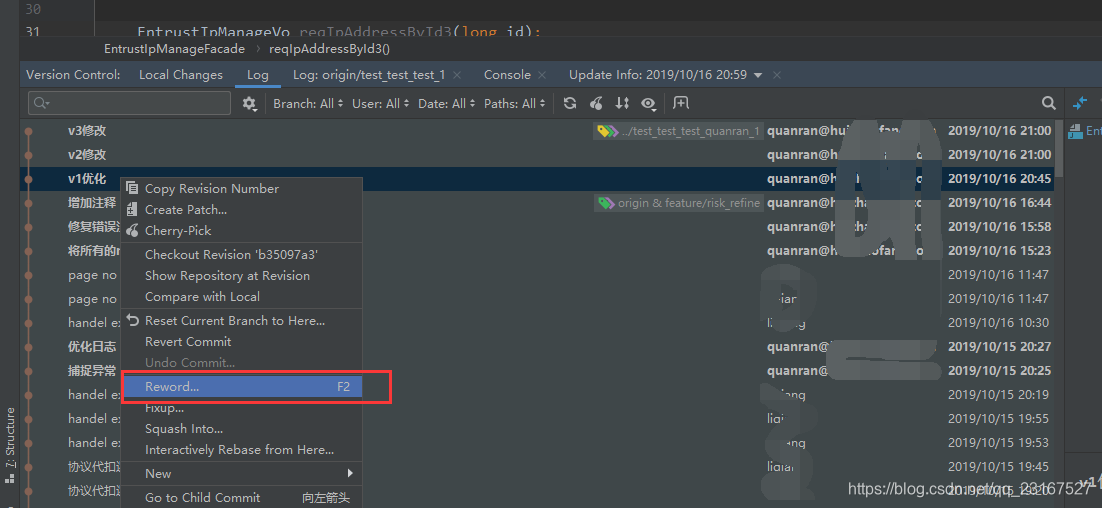Switch to the Local Changes tab
Image resolution: width=1102 pixels, height=508 pixels.
point(181,74)
